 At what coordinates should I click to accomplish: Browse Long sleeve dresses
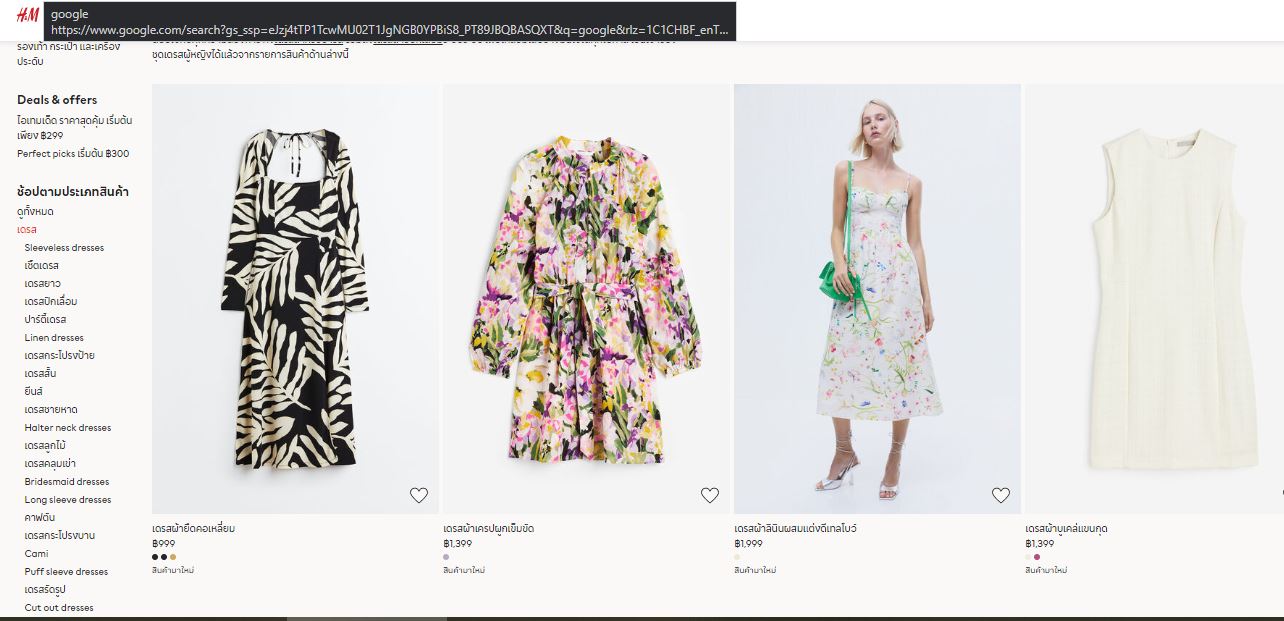click(68, 500)
